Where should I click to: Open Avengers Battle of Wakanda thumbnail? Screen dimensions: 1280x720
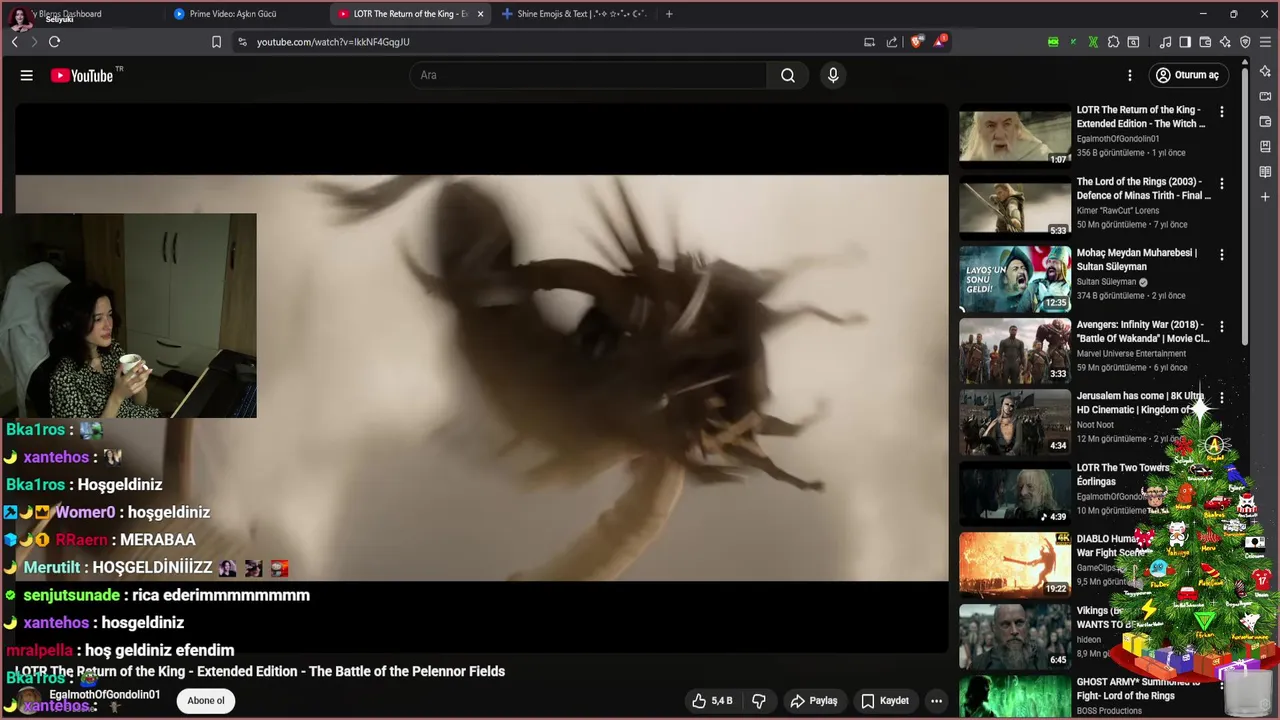(x=1015, y=350)
